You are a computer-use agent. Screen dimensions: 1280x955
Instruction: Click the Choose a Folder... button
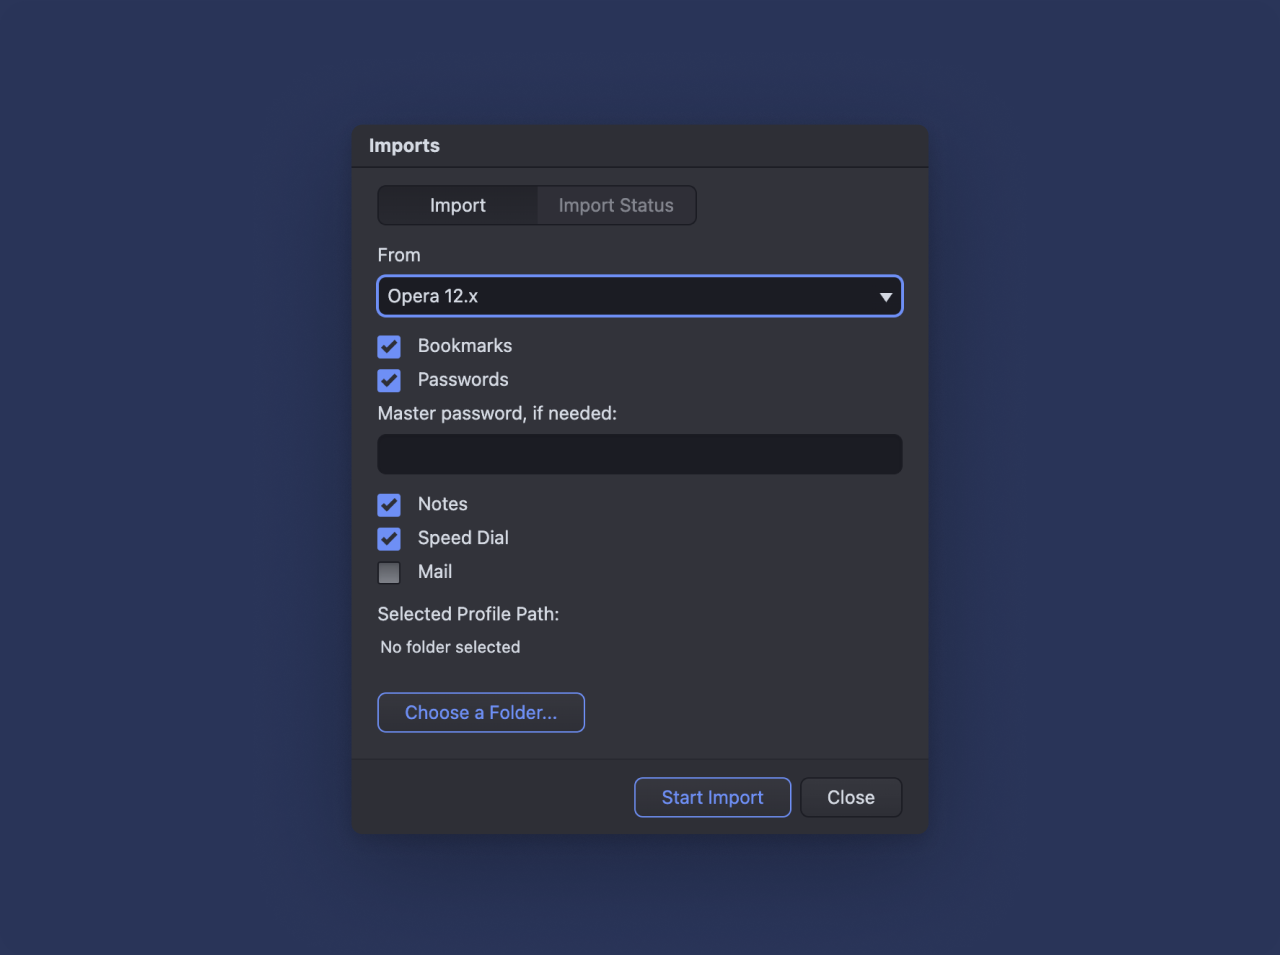pos(481,712)
